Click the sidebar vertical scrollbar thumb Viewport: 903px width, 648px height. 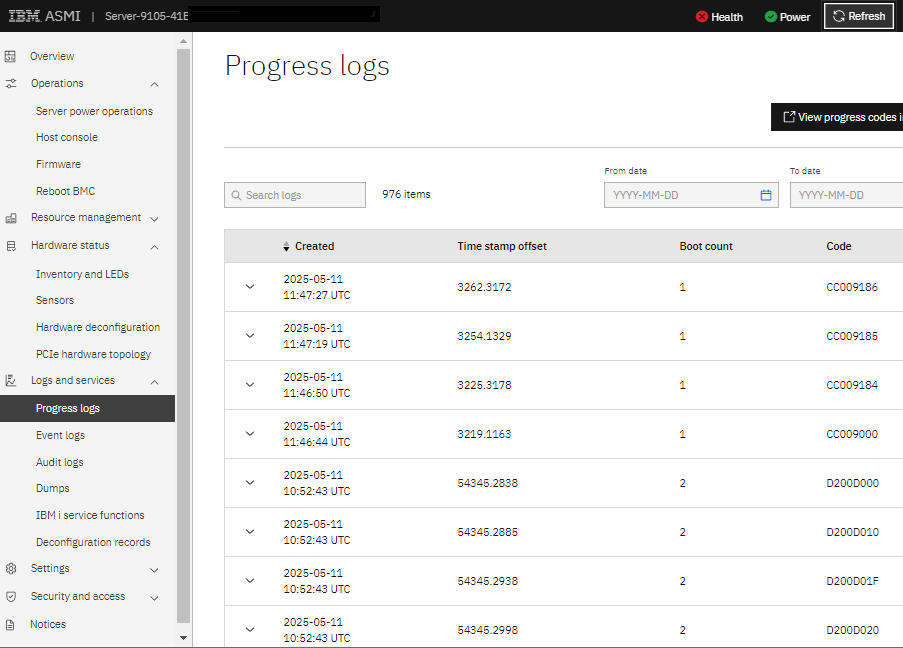(x=184, y=336)
